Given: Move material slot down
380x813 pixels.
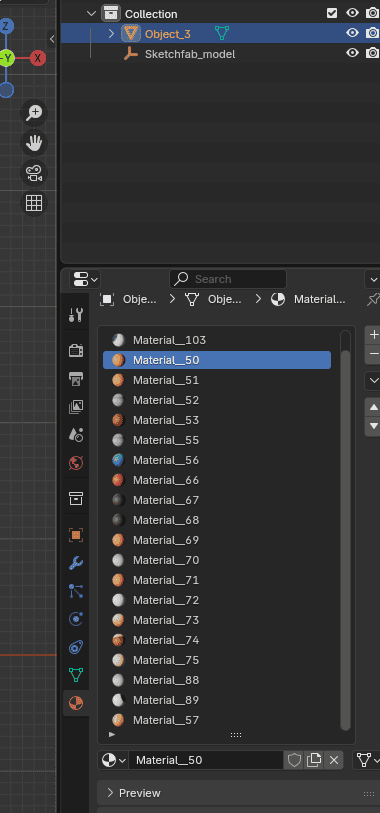Looking at the screenshot, I should 373,427.
